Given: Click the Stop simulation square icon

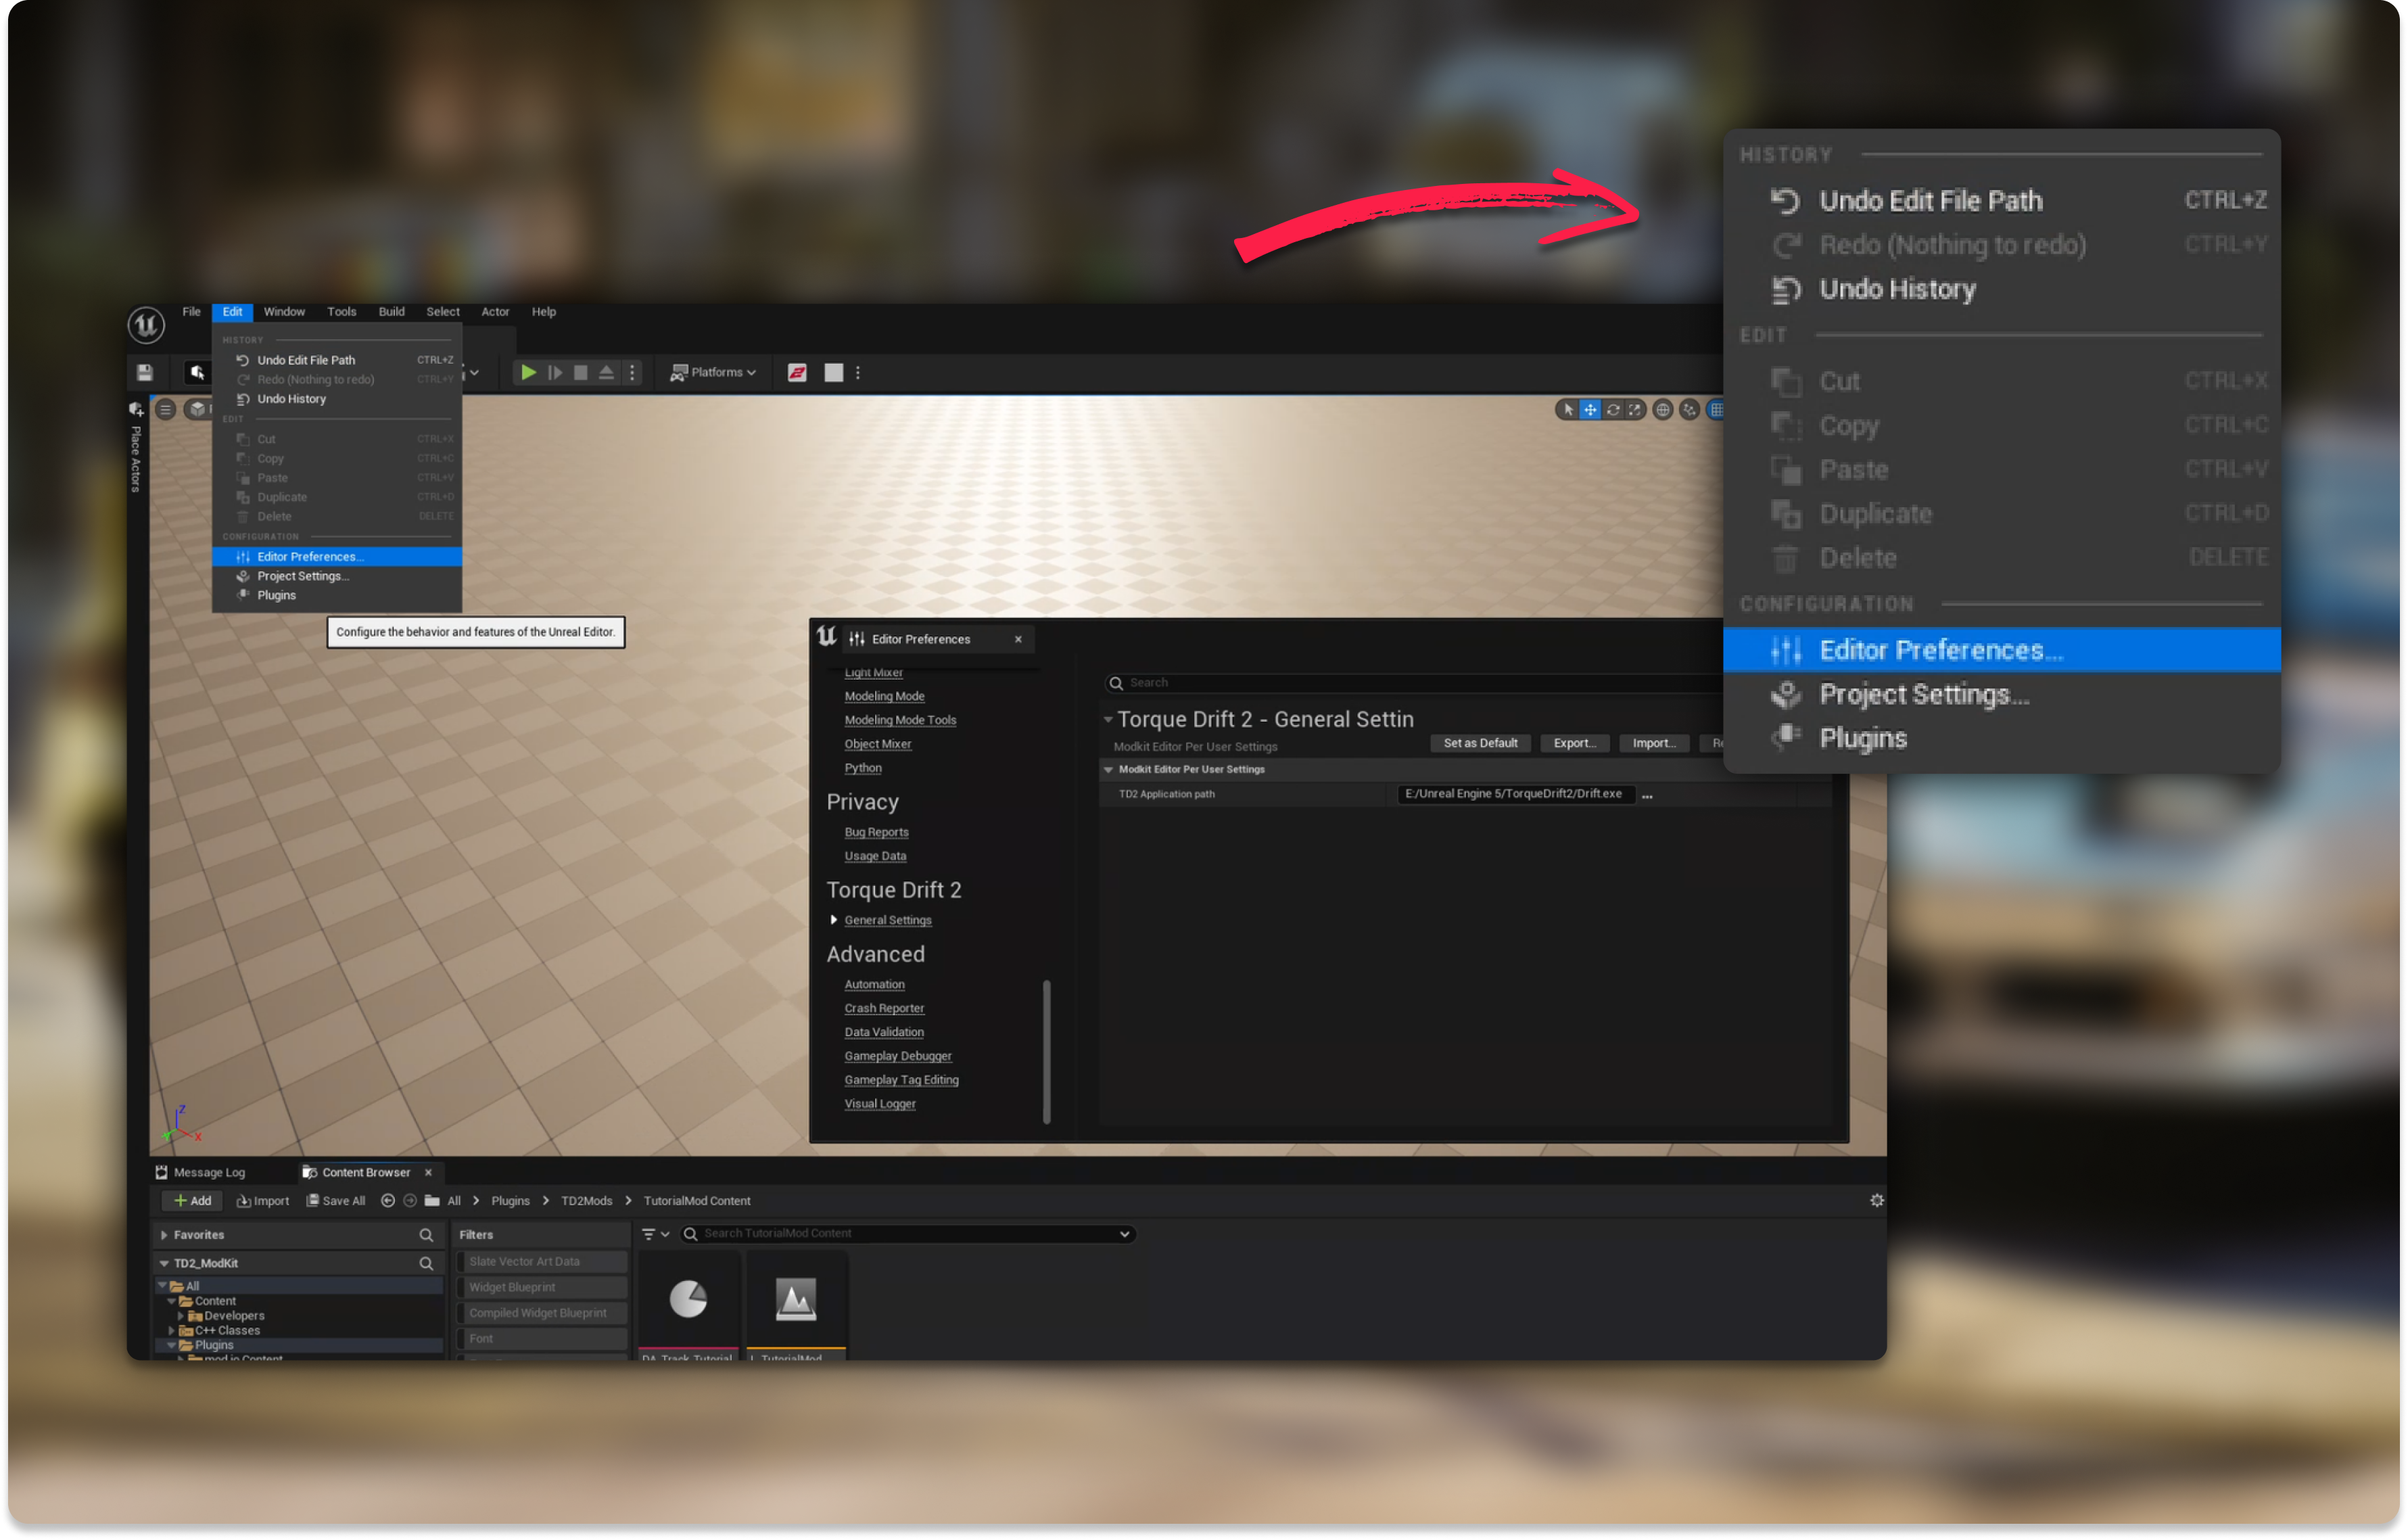Looking at the screenshot, I should click(x=580, y=372).
